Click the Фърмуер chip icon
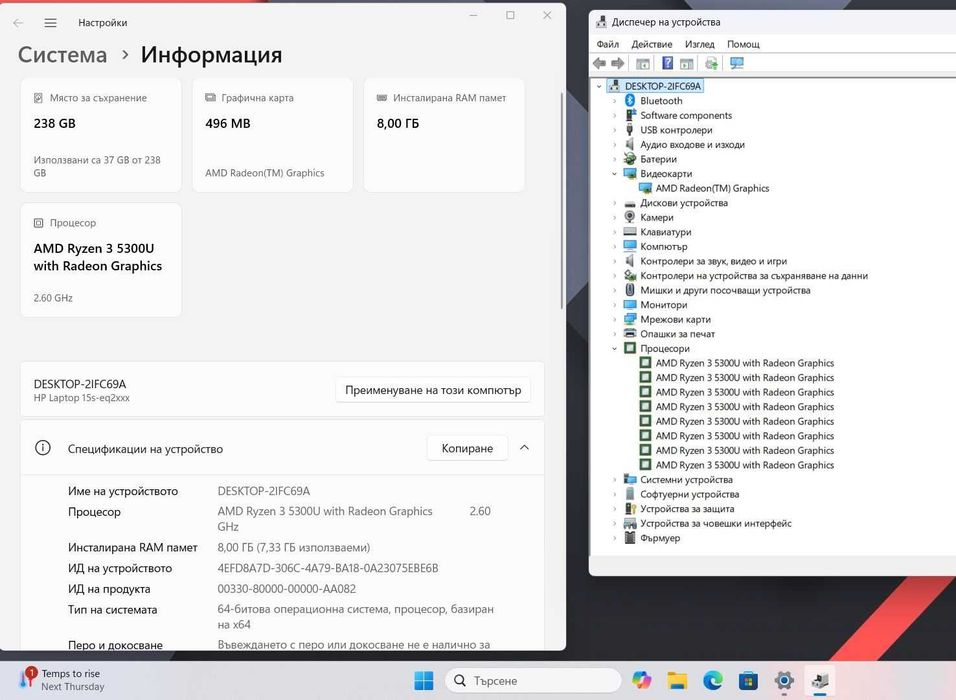The image size is (956, 700). click(x=630, y=538)
